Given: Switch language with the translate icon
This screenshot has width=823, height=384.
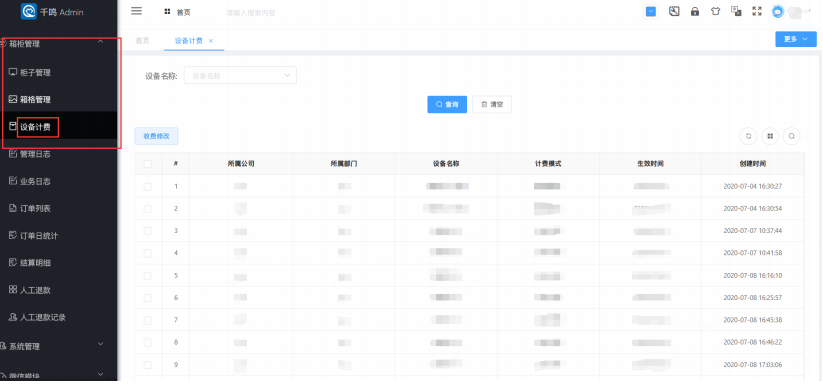Looking at the screenshot, I should [736, 11].
